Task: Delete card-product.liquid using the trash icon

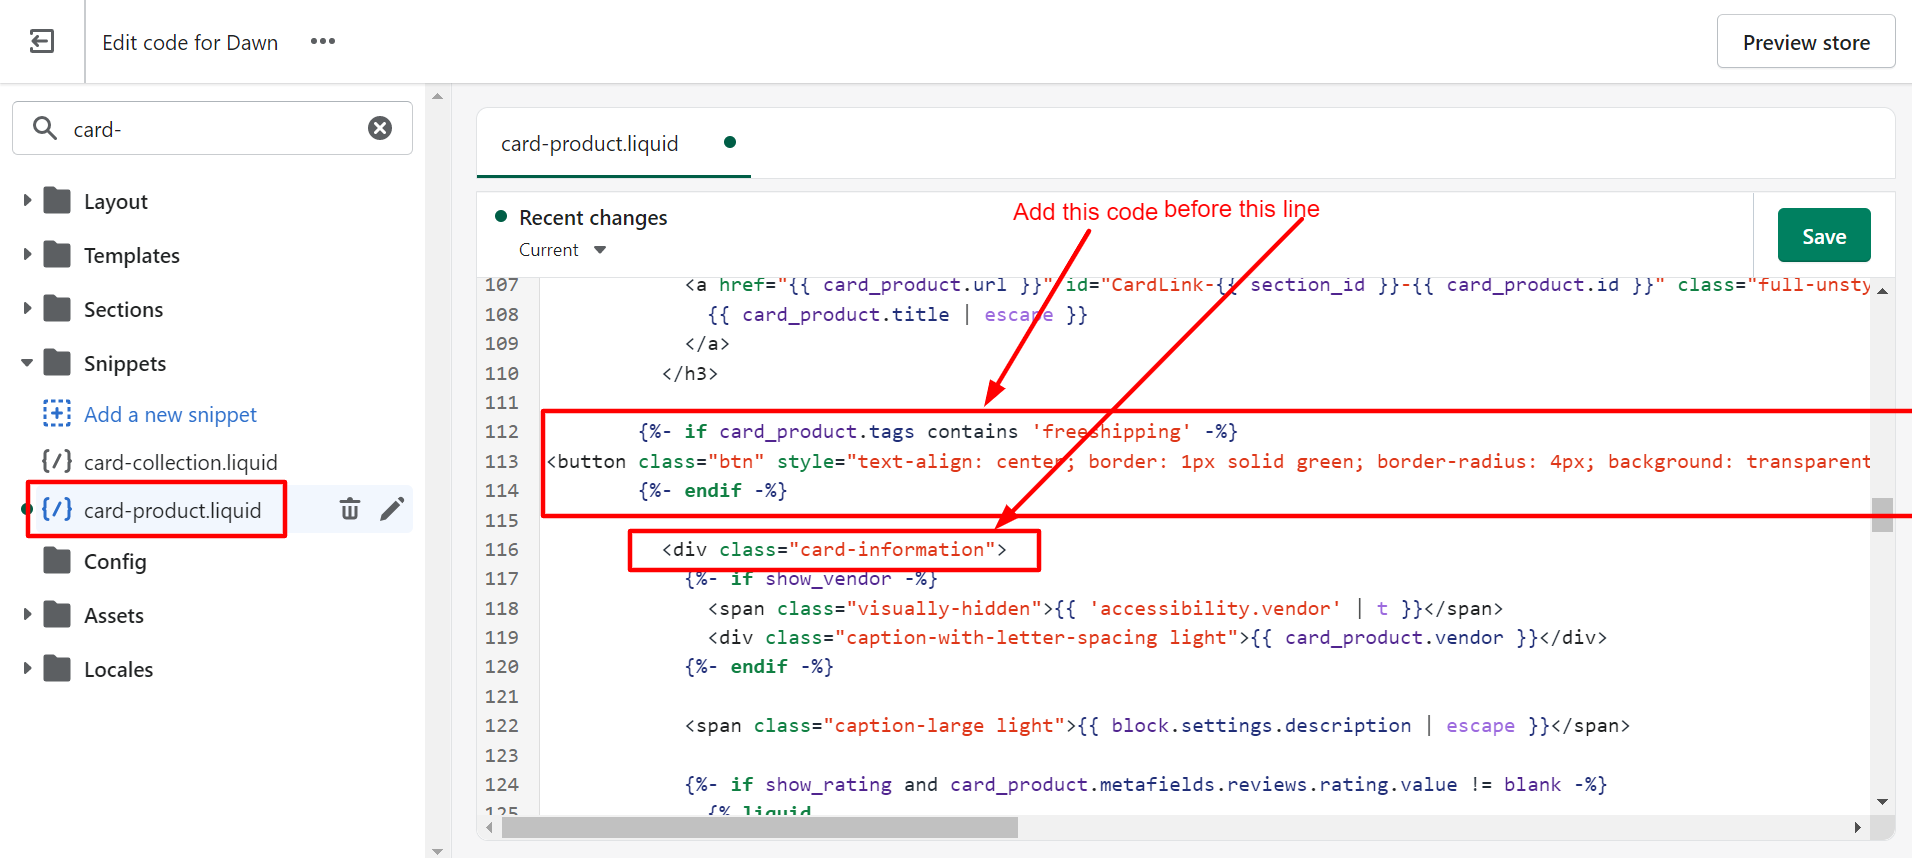Action: point(350,509)
